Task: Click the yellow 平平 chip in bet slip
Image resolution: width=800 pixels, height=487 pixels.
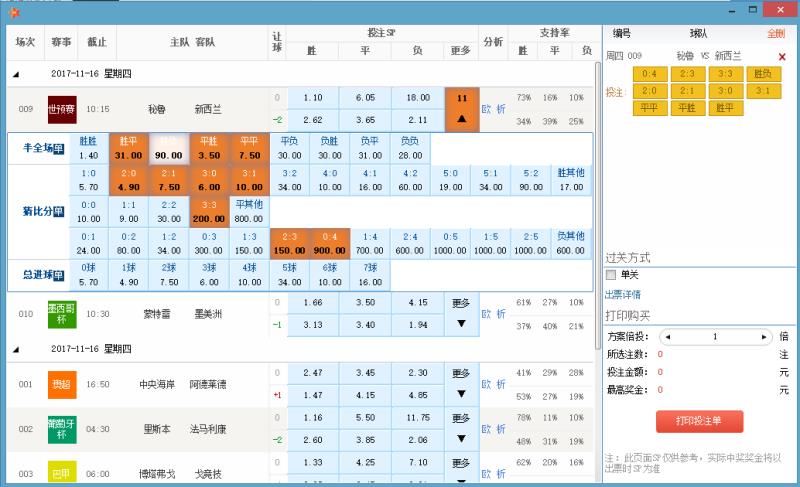Action: [x=650, y=108]
